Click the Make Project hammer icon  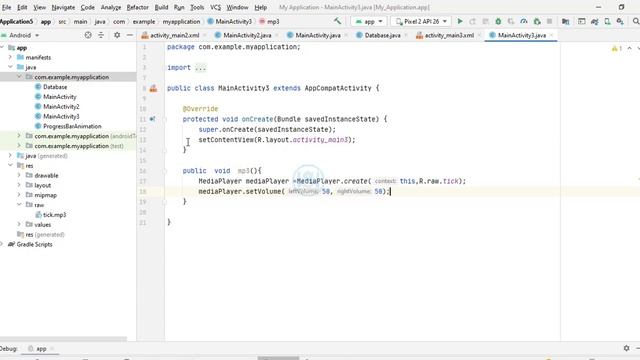[337, 21]
